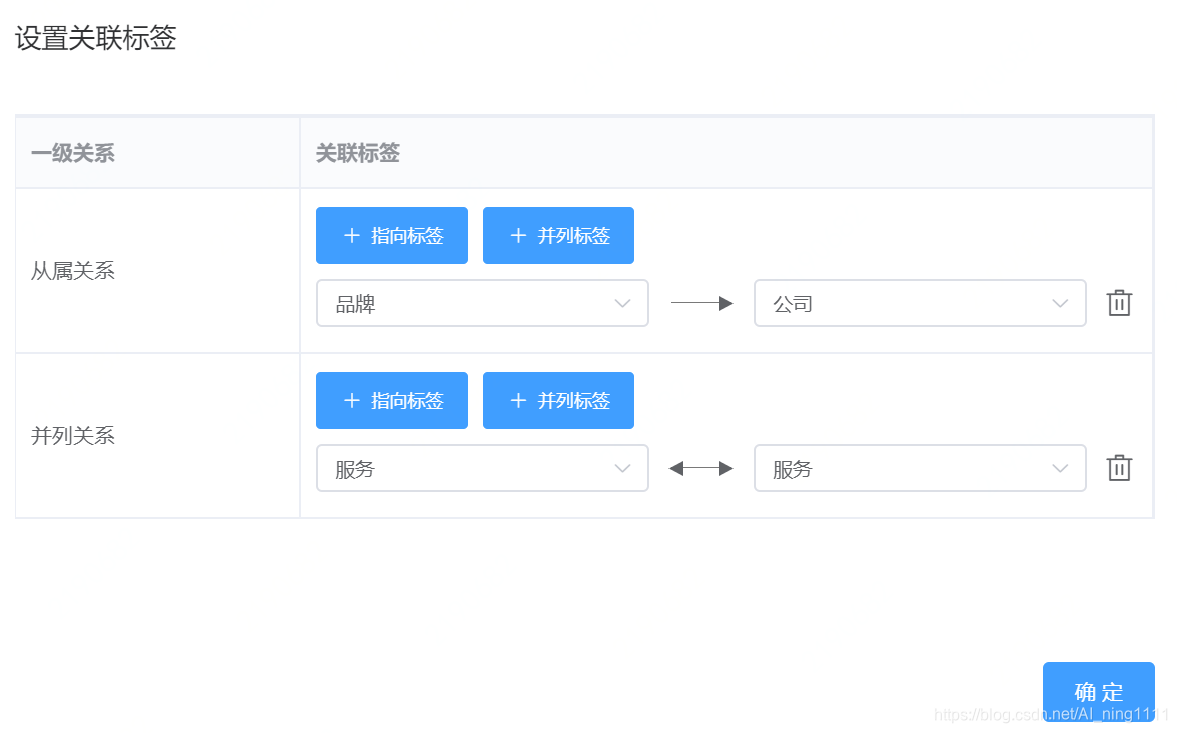
Task: Click the double-headed arrow between 服务 fields
Action: 701,468
